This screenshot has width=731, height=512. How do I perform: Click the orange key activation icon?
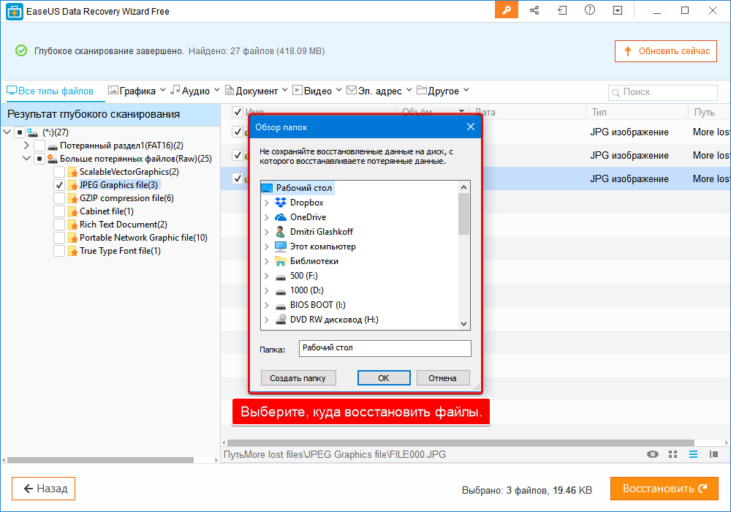pos(506,10)
